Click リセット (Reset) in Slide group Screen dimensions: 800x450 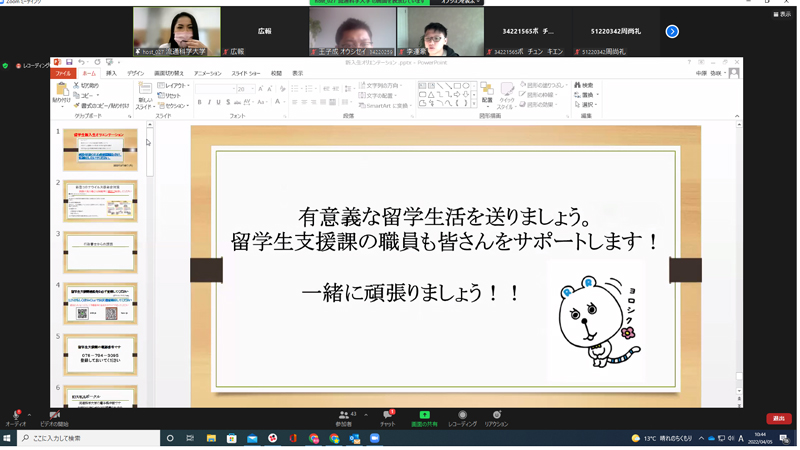tap(170, 95)
